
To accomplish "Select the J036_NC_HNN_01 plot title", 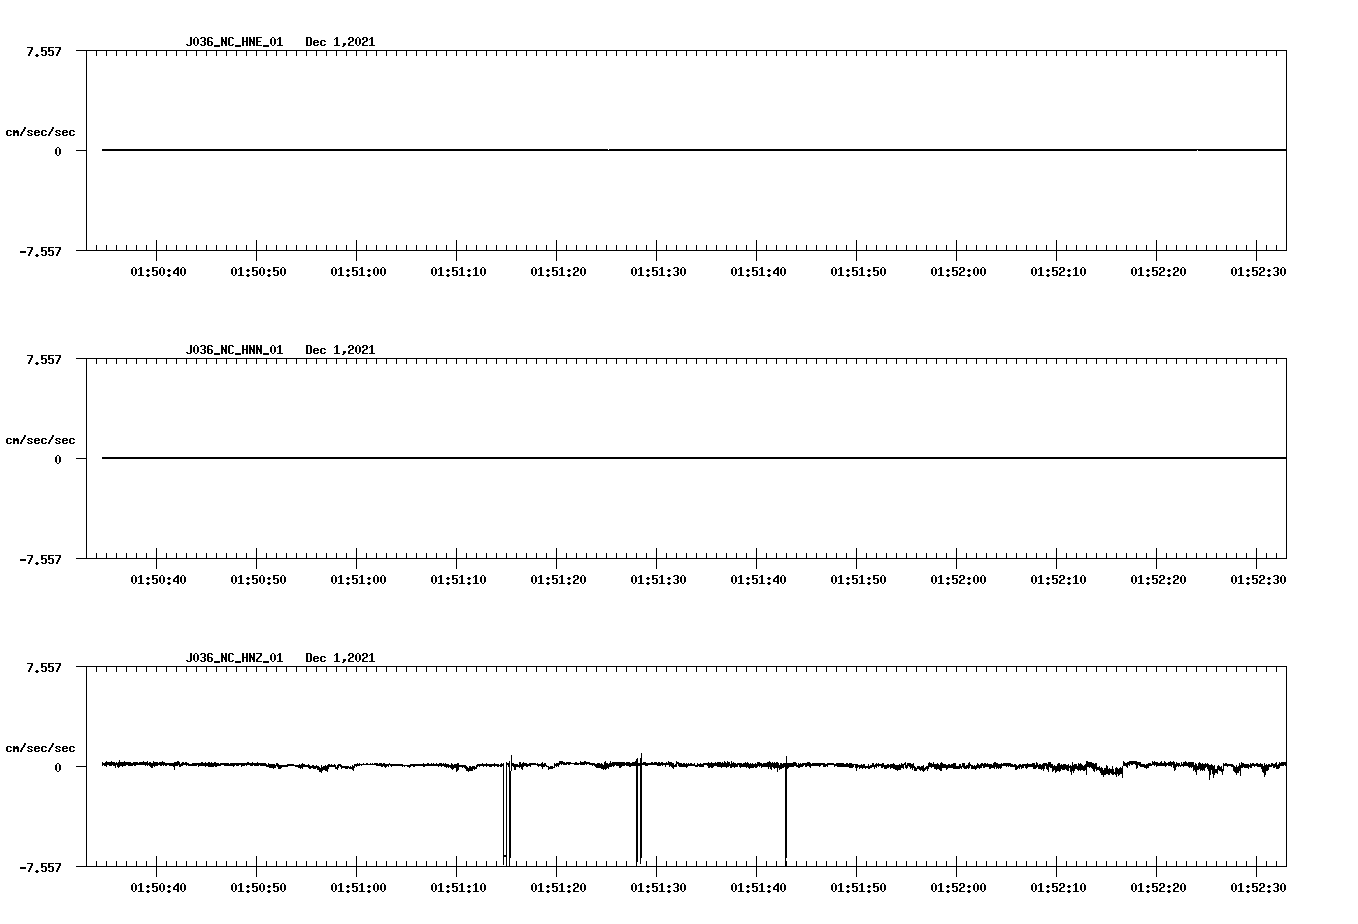I will click(234, 350).
